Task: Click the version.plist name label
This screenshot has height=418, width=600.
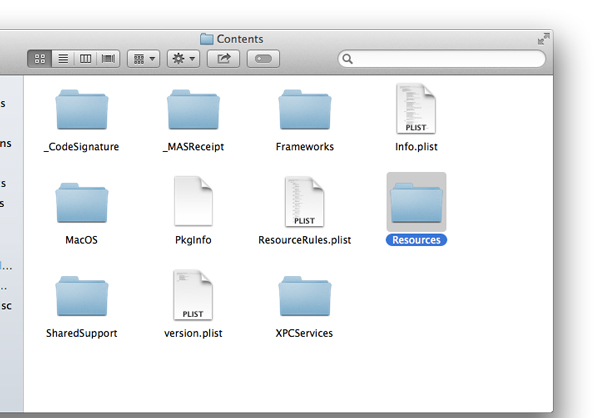Action: pyautogui.click(x=193, y=333)
